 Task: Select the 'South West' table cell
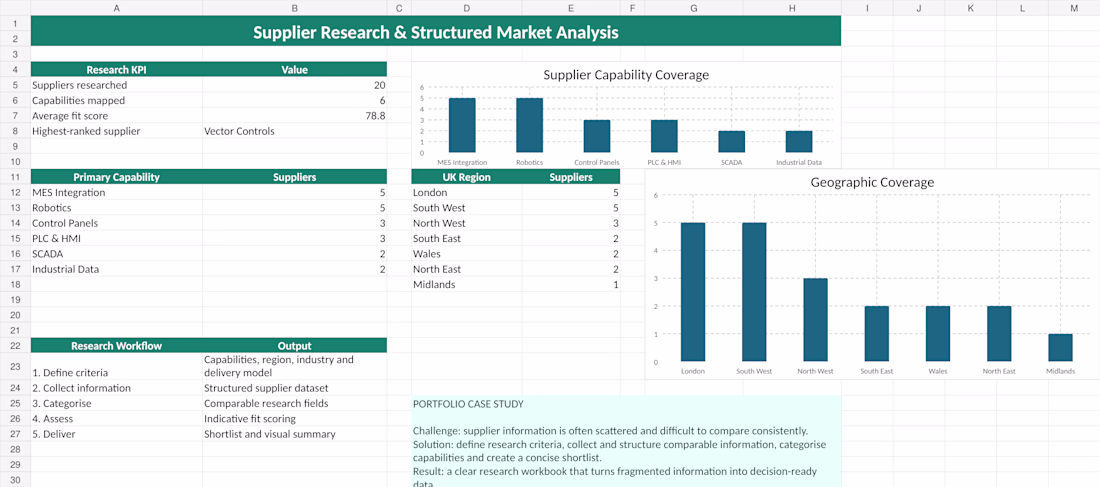point(467,208)
